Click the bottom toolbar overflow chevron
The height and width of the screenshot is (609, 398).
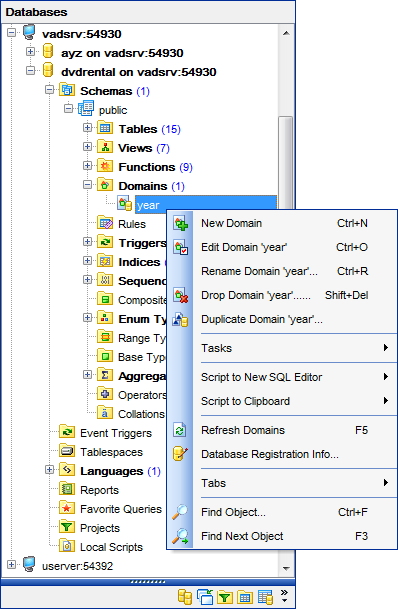click(285, 596)
